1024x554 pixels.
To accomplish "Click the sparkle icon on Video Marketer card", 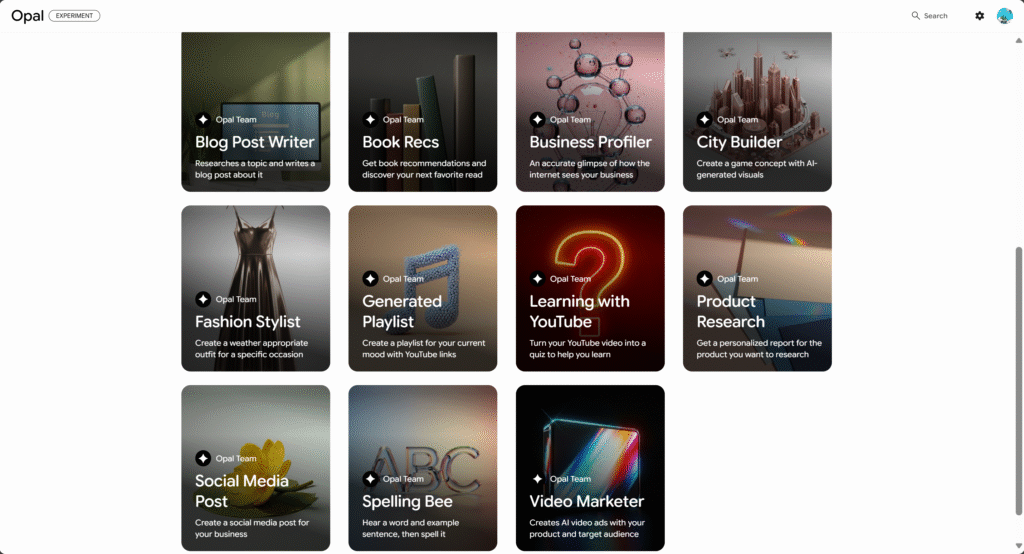I will click(x=537, y=479).
